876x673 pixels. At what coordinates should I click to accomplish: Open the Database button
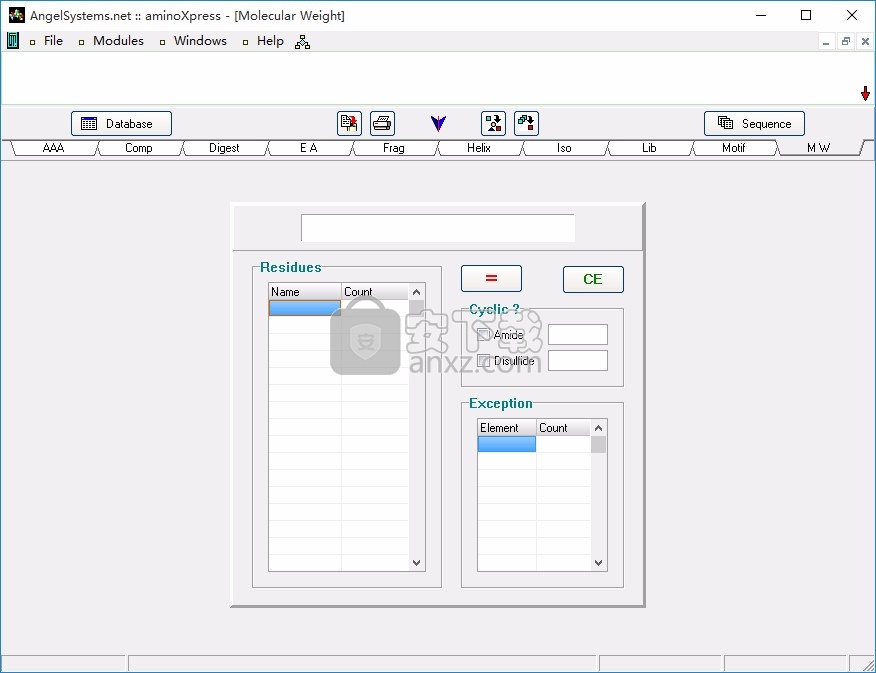[x=121, y=123]
